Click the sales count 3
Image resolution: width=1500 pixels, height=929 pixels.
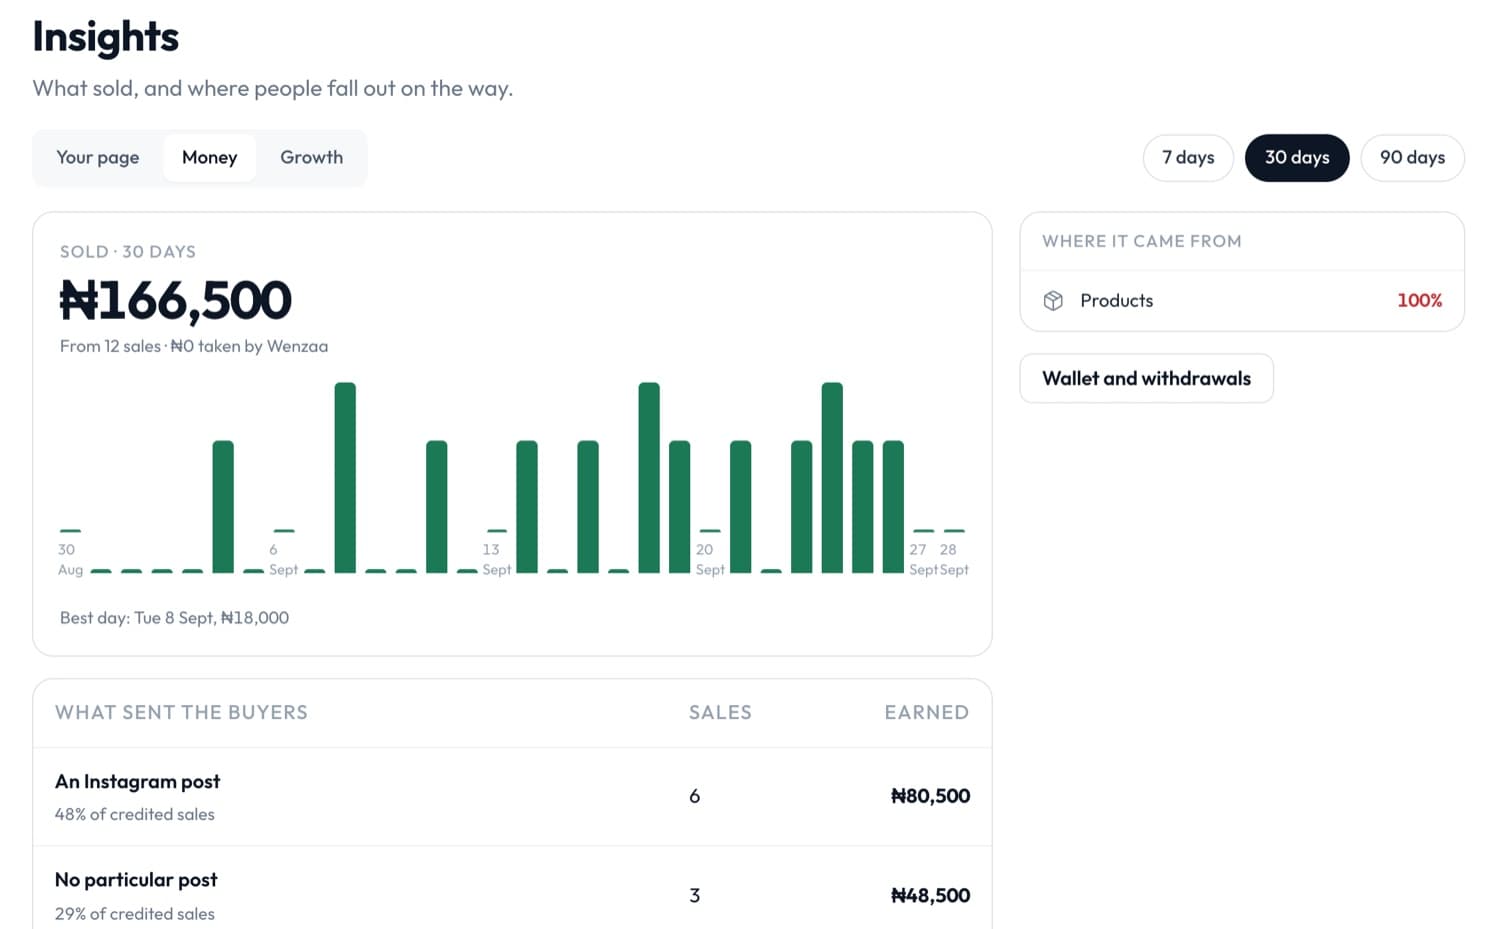pyautogui.click(x=695, y=896)
